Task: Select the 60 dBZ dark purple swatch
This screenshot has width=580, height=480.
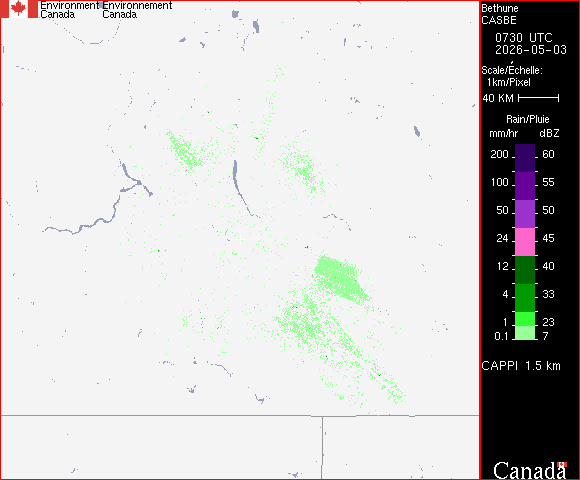Action: coord(525,158)
